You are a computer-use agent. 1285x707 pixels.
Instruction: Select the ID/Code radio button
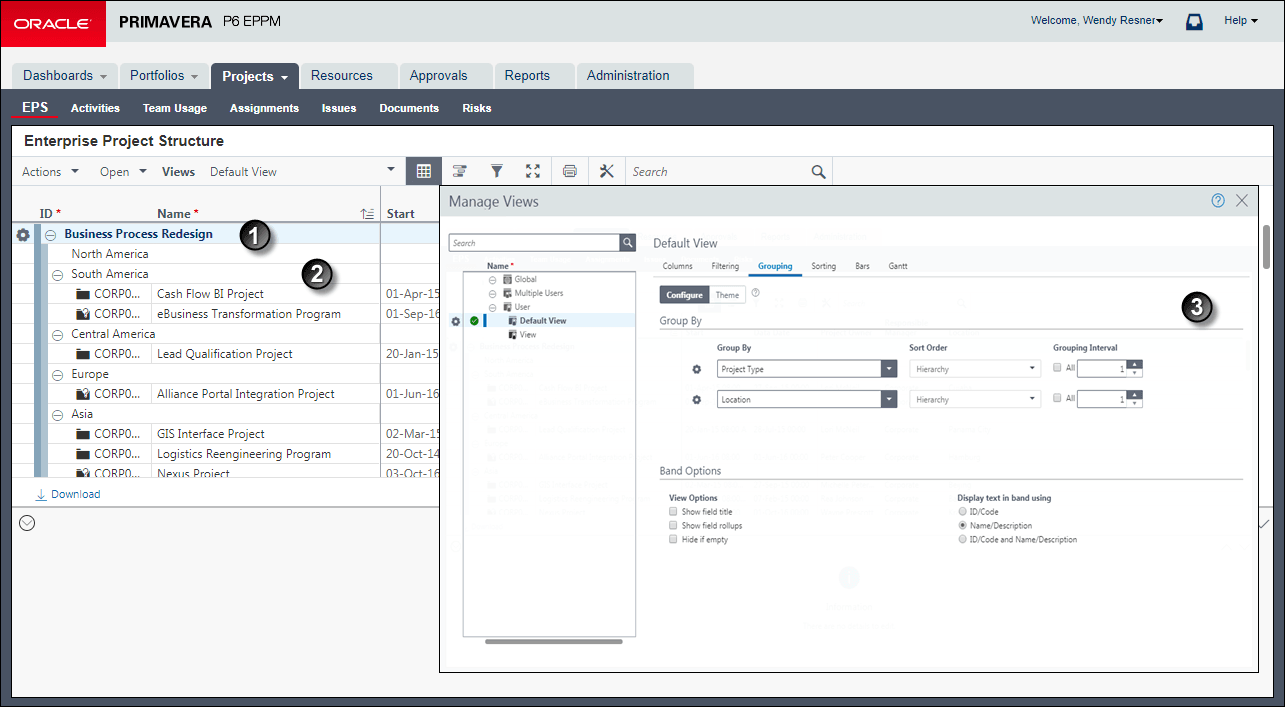click(962, 511)
